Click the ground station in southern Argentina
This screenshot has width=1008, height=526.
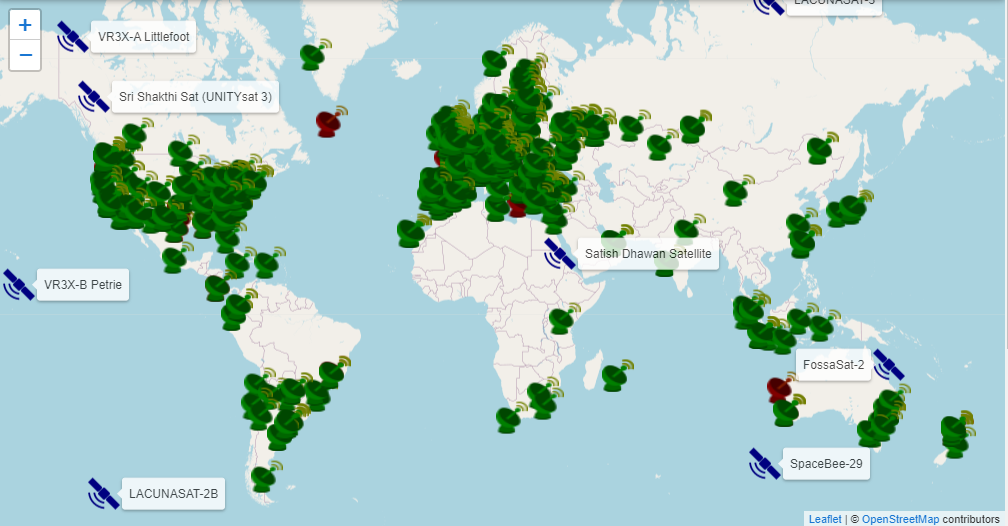tap(266, 477)
